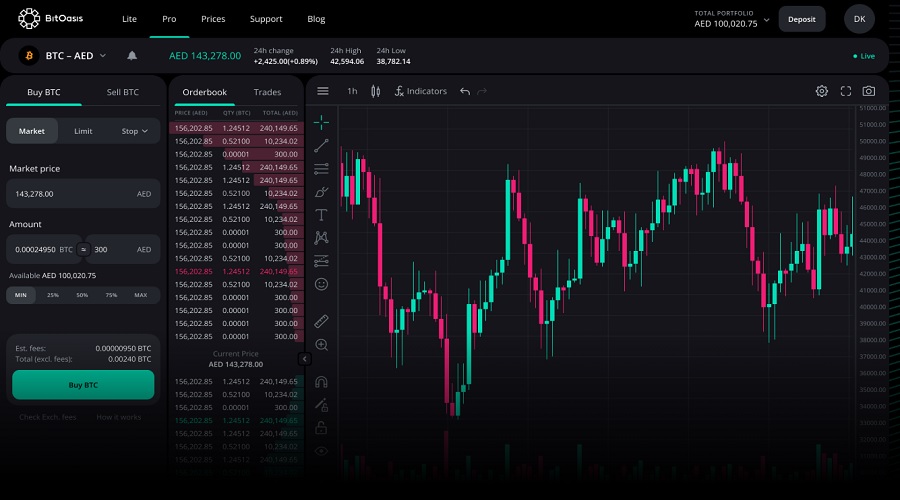Image resolution: width=900 pixels, height=500 pixels.
Task: Change 1h chart timeframe
Action: click(x=352, y=91)
